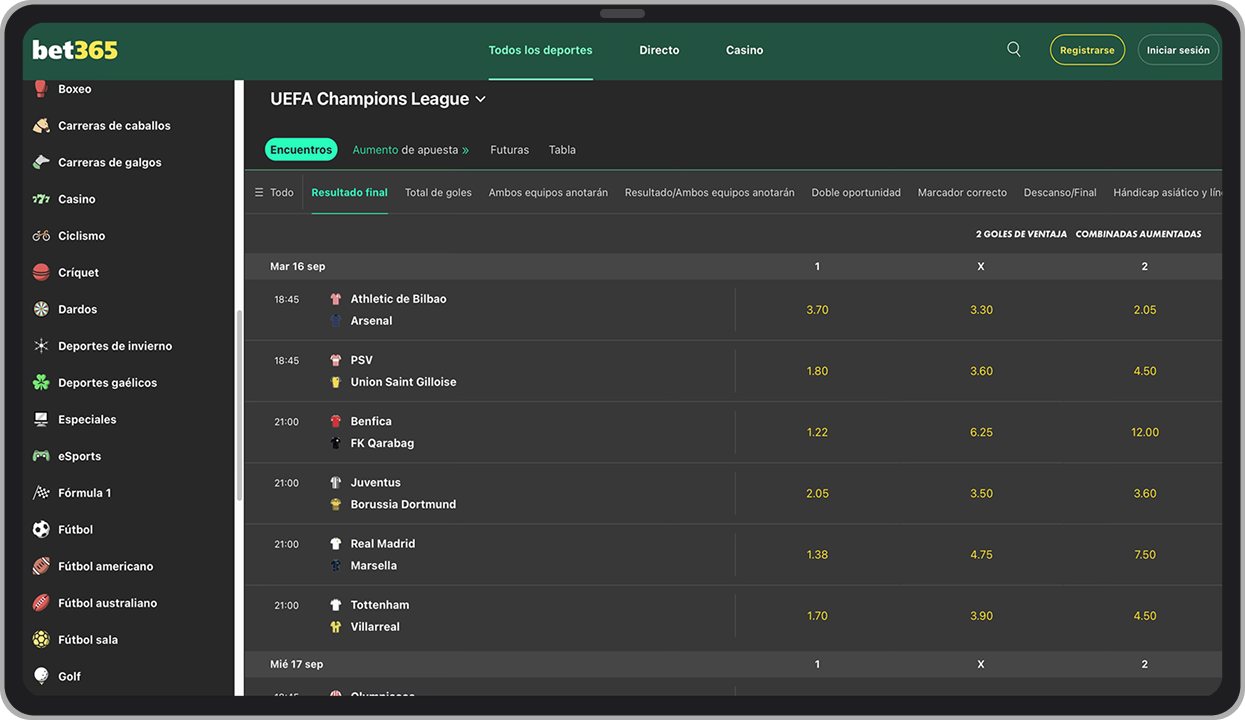Open Todos los deportes tab
This screenshot has height=720, width=1245.
(x=540, y=50)
